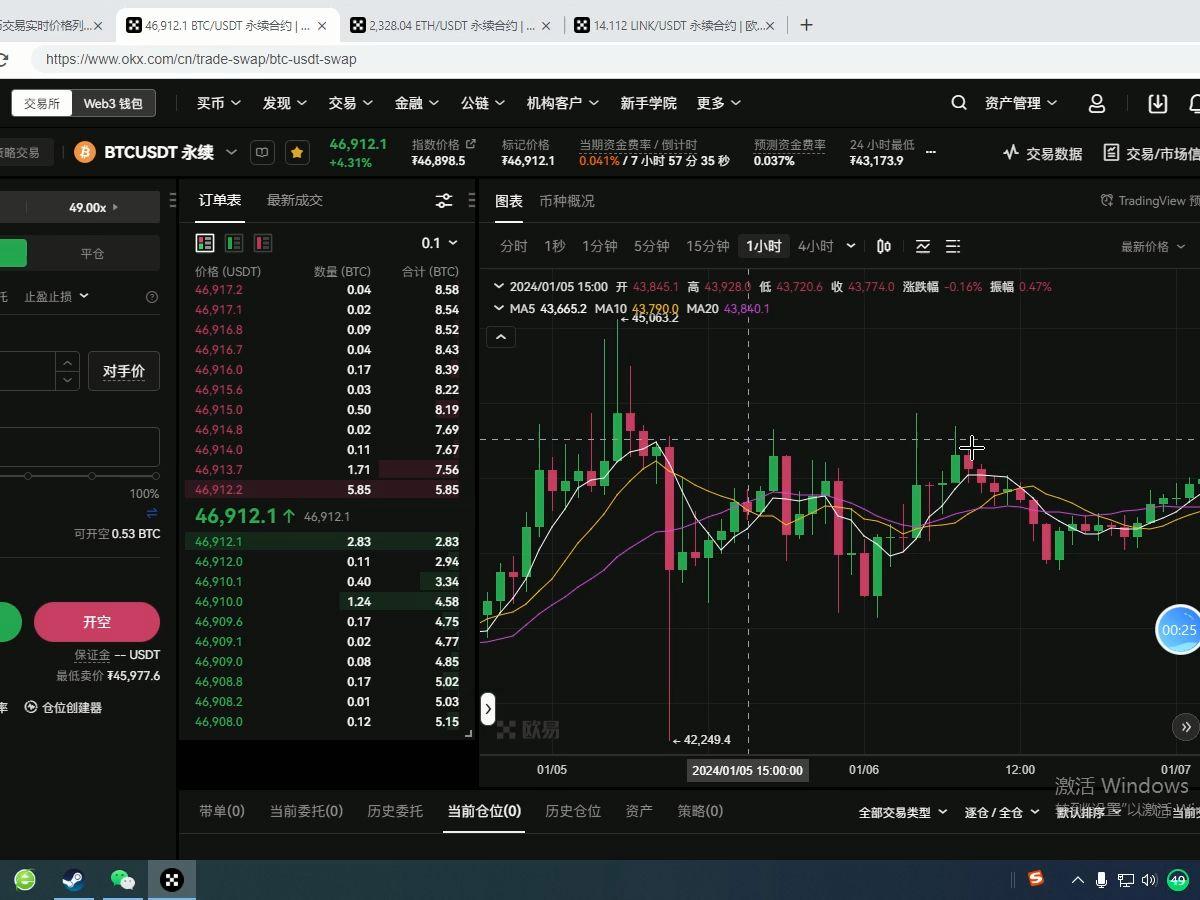Toggle the BTCUSDT favorite star

click(297, 152)
